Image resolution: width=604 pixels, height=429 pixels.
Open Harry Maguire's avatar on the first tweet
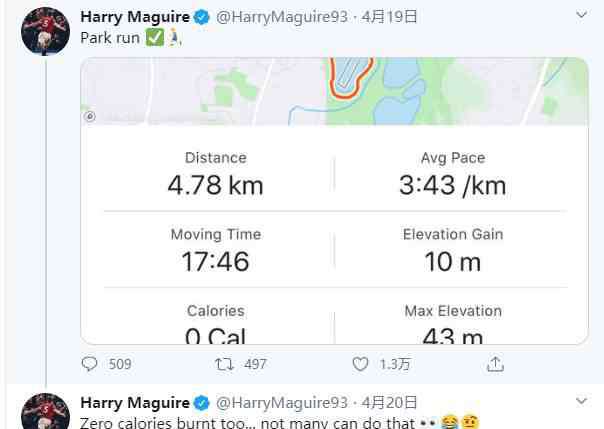point(45,31)
